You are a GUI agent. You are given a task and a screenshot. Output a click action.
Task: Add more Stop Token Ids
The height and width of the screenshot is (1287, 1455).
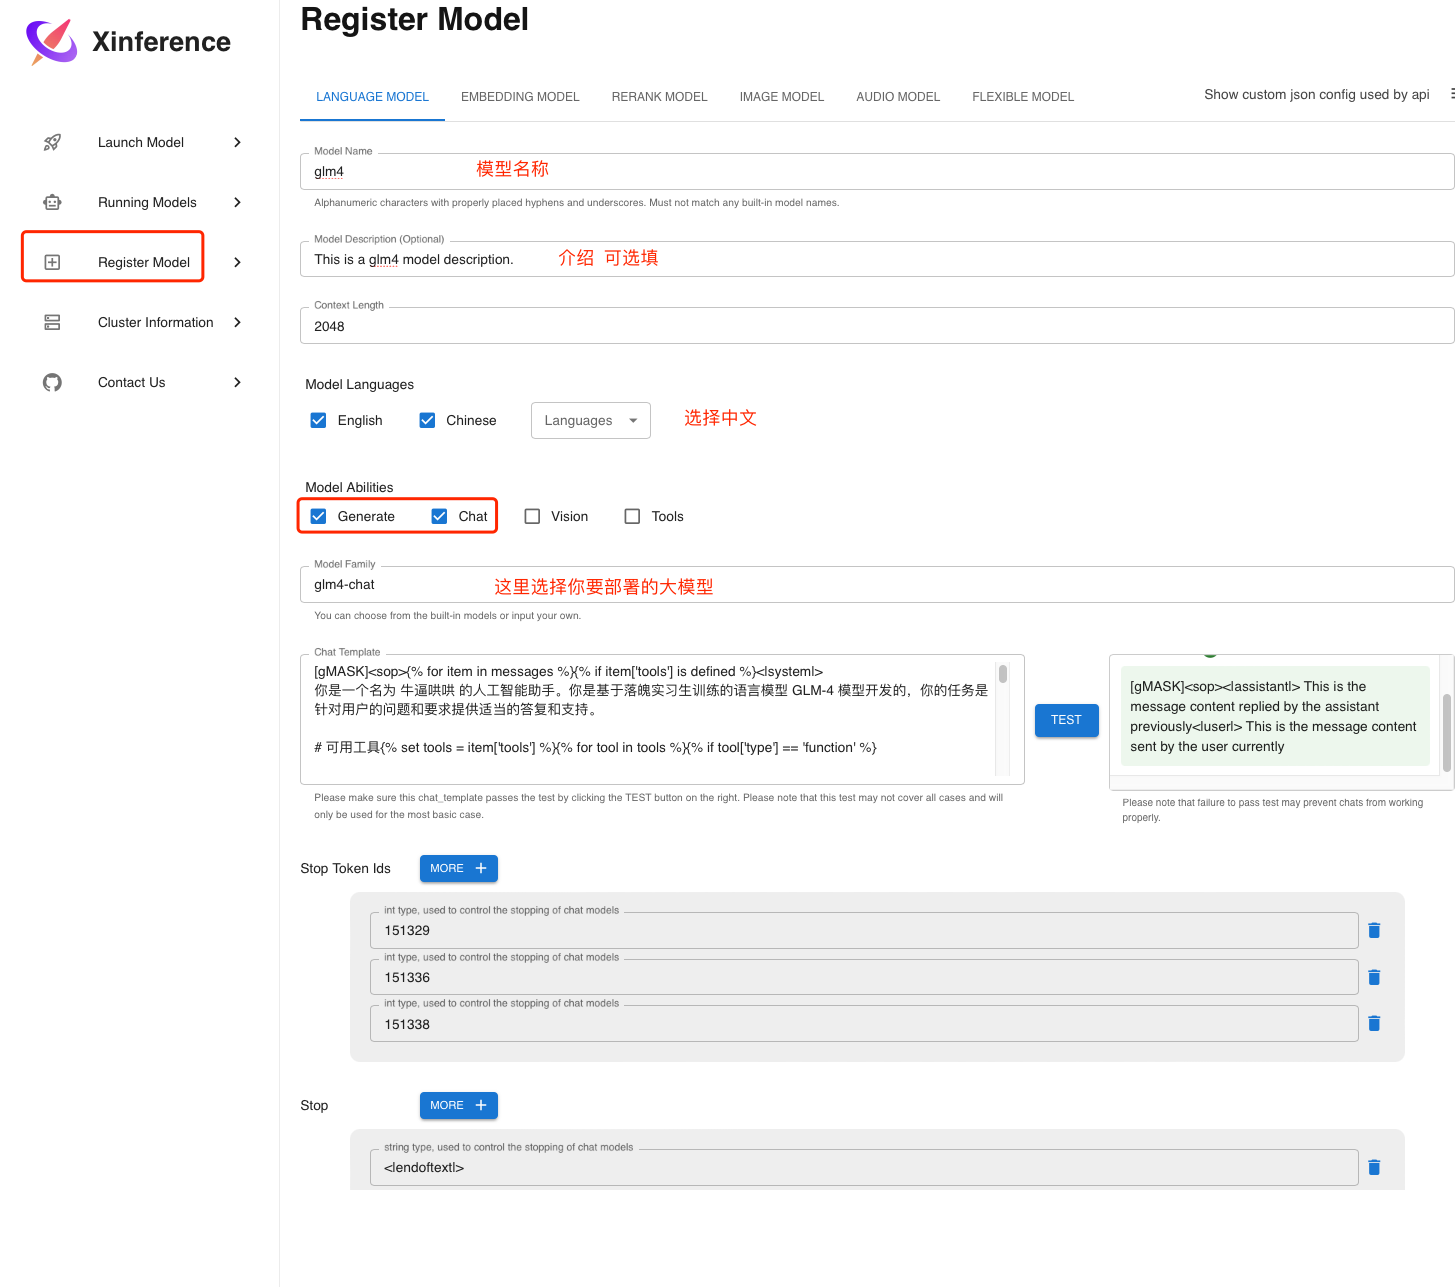(x=458, y=869)
